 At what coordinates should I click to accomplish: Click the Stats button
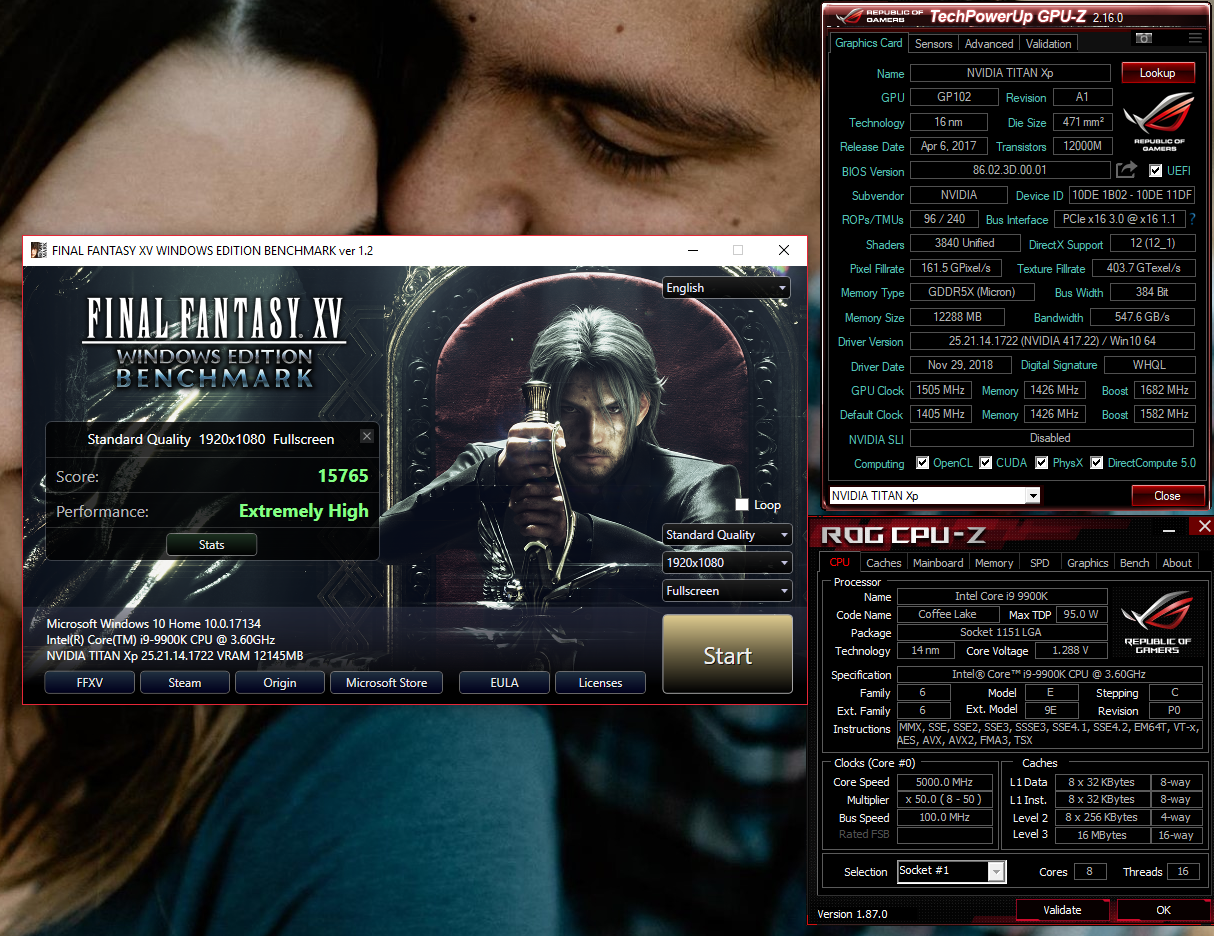pos(212,545)
